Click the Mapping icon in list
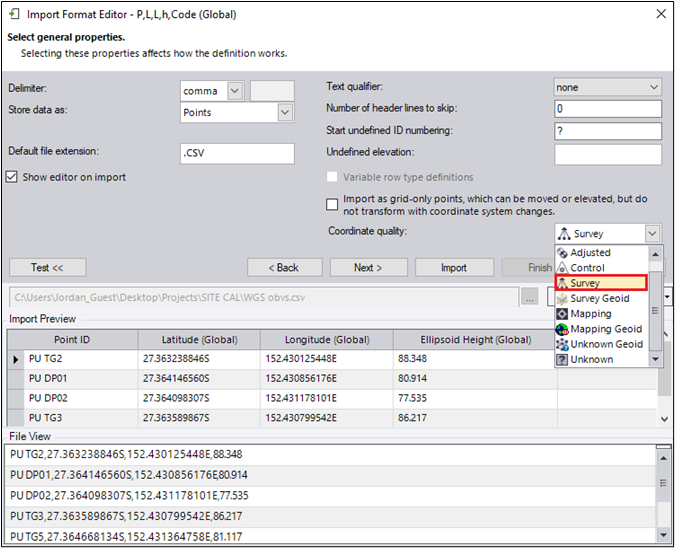The image size is (675, 548). (562, 314)
